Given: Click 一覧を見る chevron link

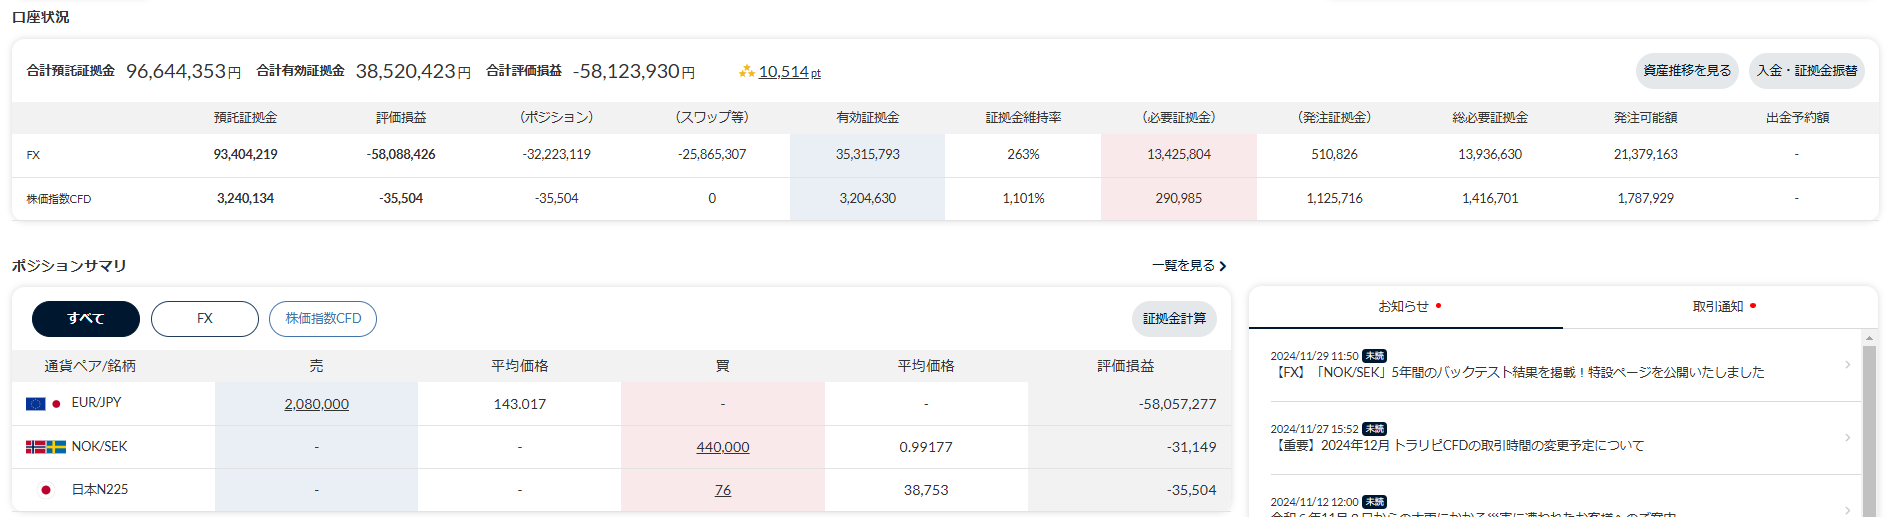Looking at the screenshot, I should [1189, 266].
